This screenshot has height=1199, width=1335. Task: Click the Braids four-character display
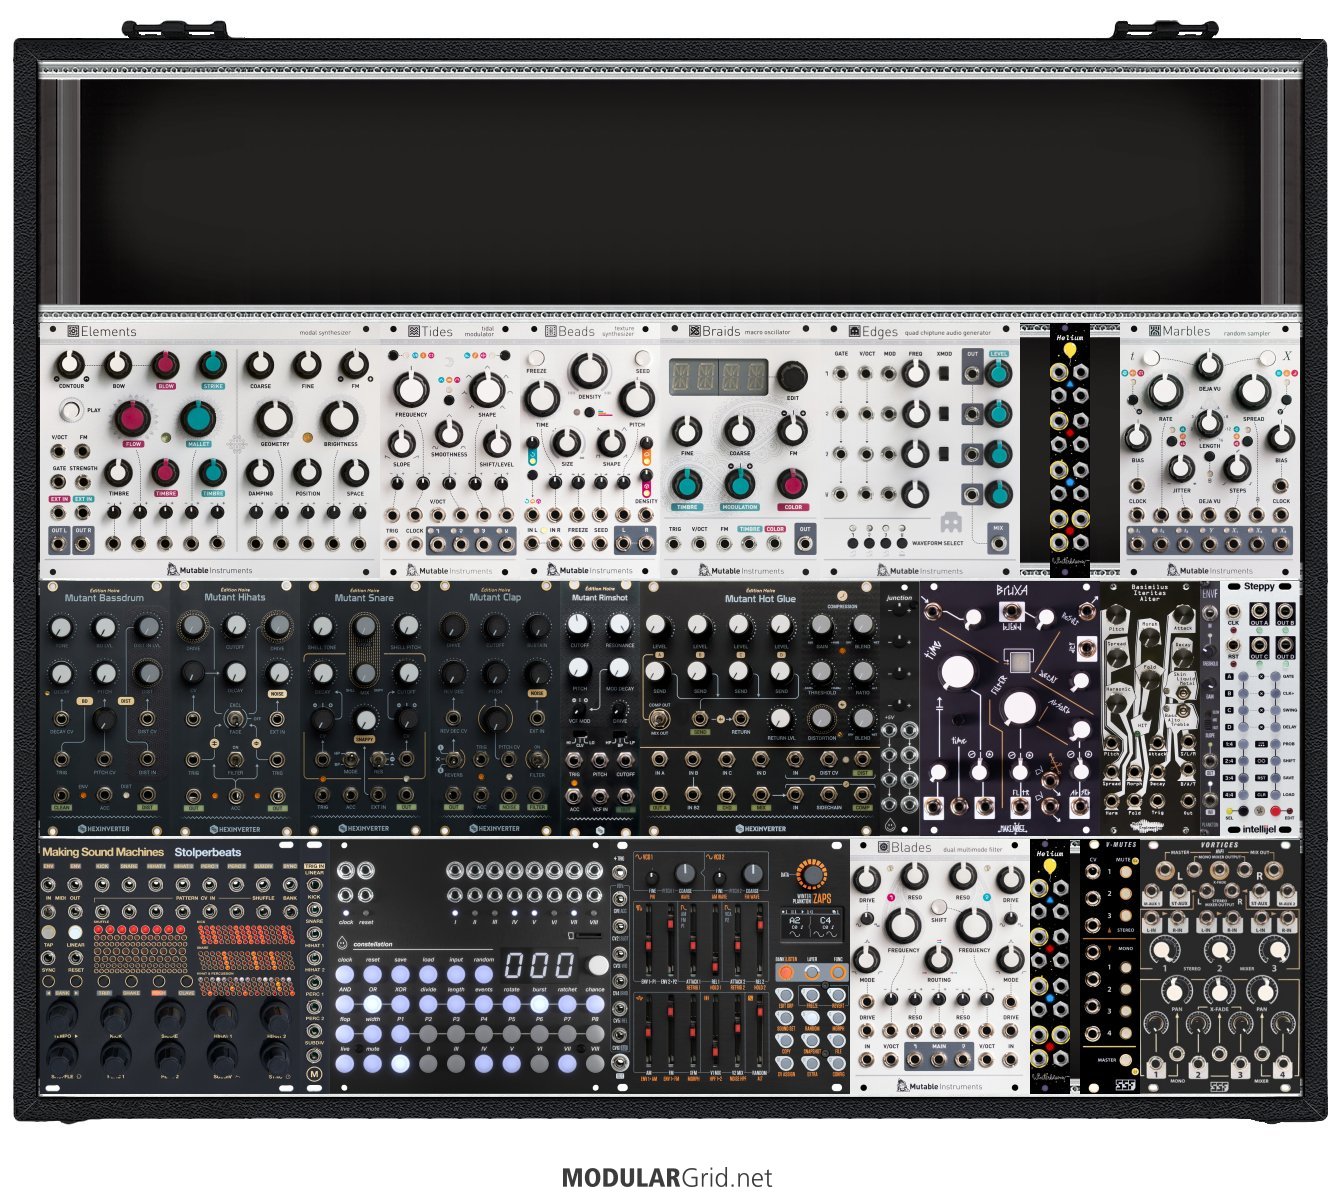[x=719, y=377]
